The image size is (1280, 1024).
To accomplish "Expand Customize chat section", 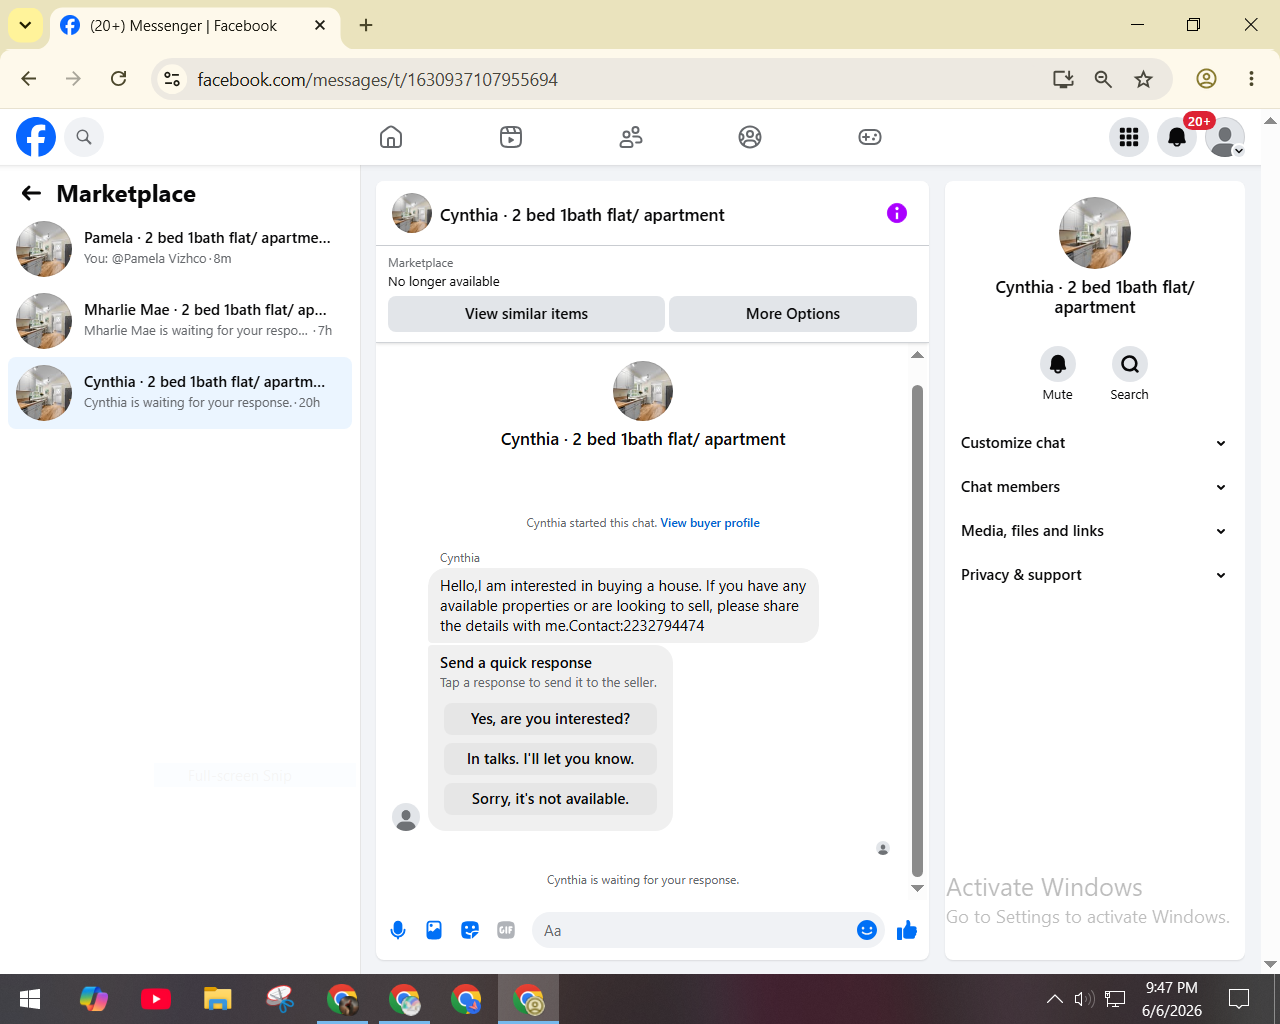I will coord(1094,443).
